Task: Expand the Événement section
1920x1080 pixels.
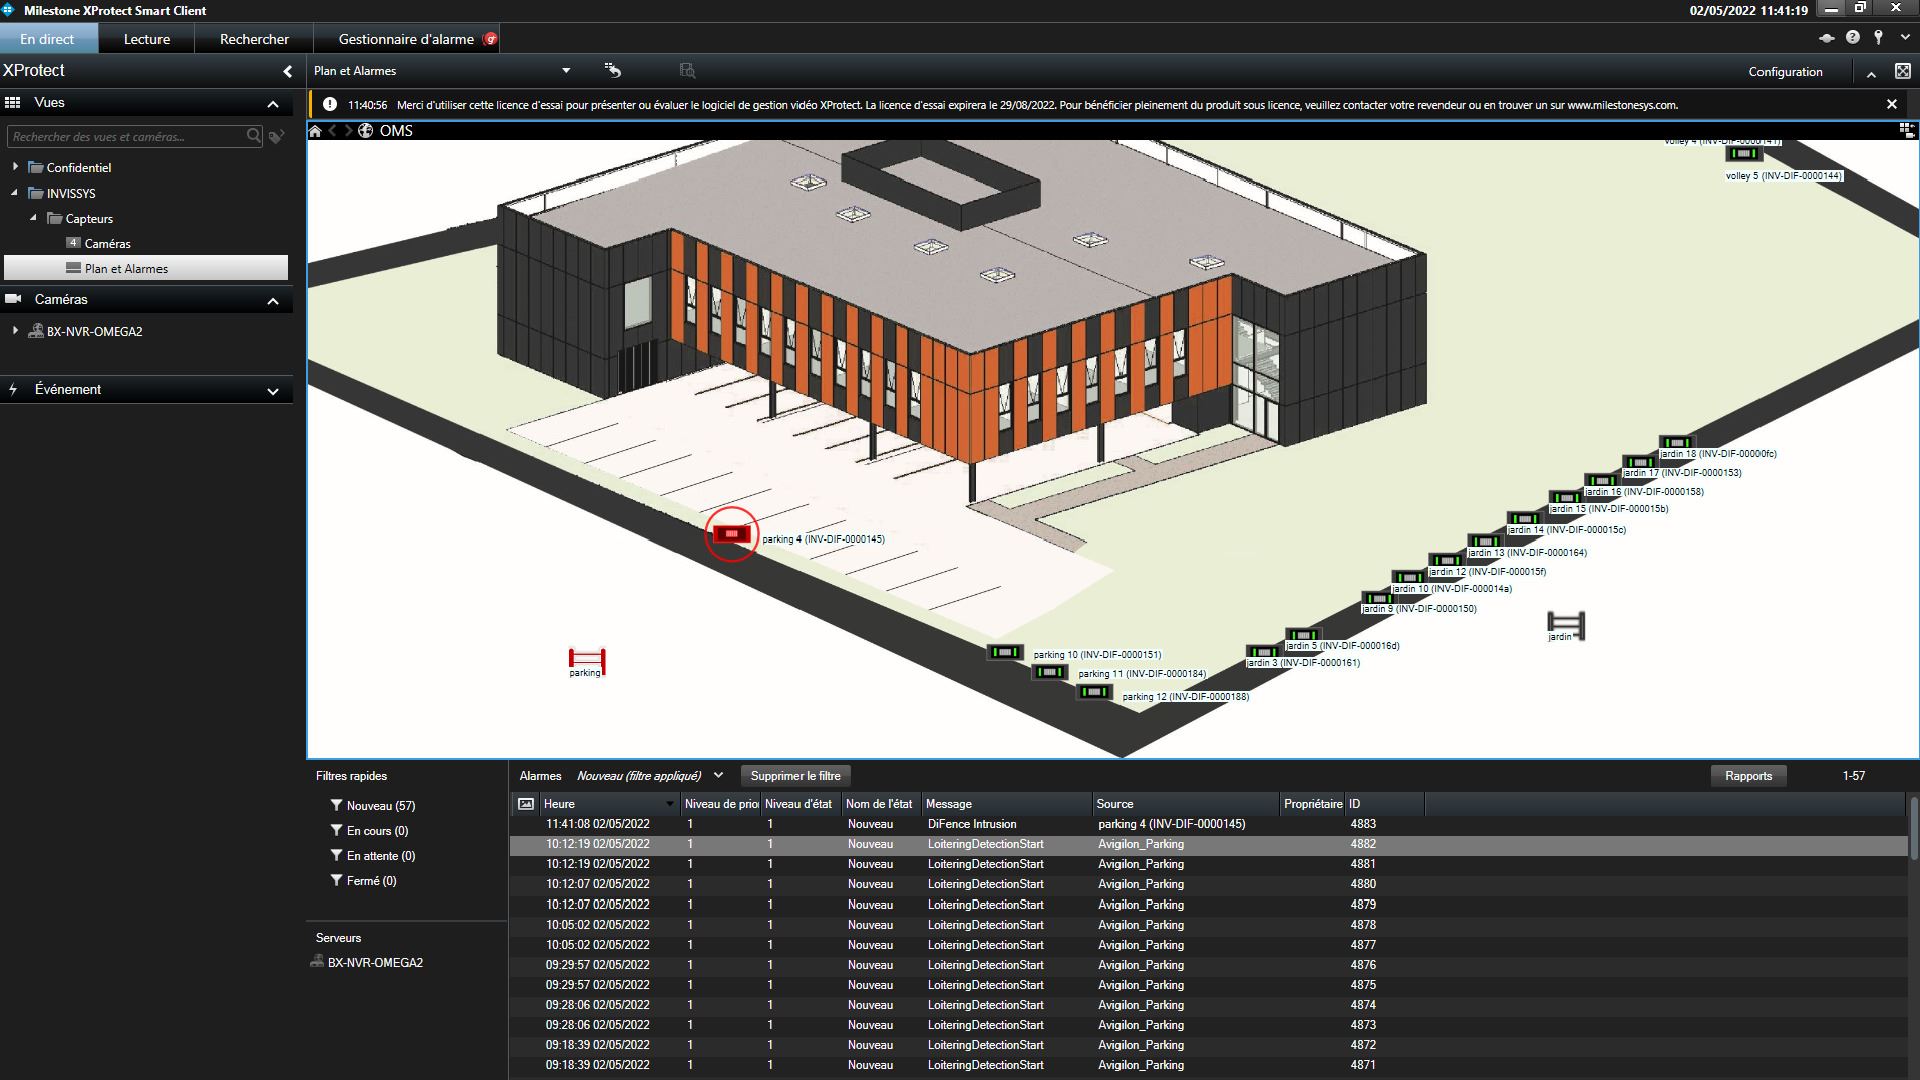Action: point(273,391)
